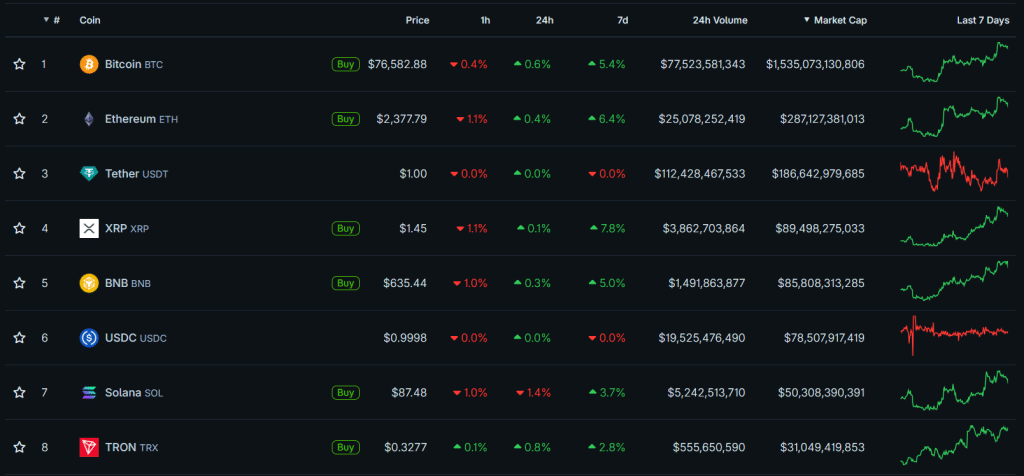Favorite Ethereum with its star icon
This screenshot has width=1024, height=476.
pos(20,119)
